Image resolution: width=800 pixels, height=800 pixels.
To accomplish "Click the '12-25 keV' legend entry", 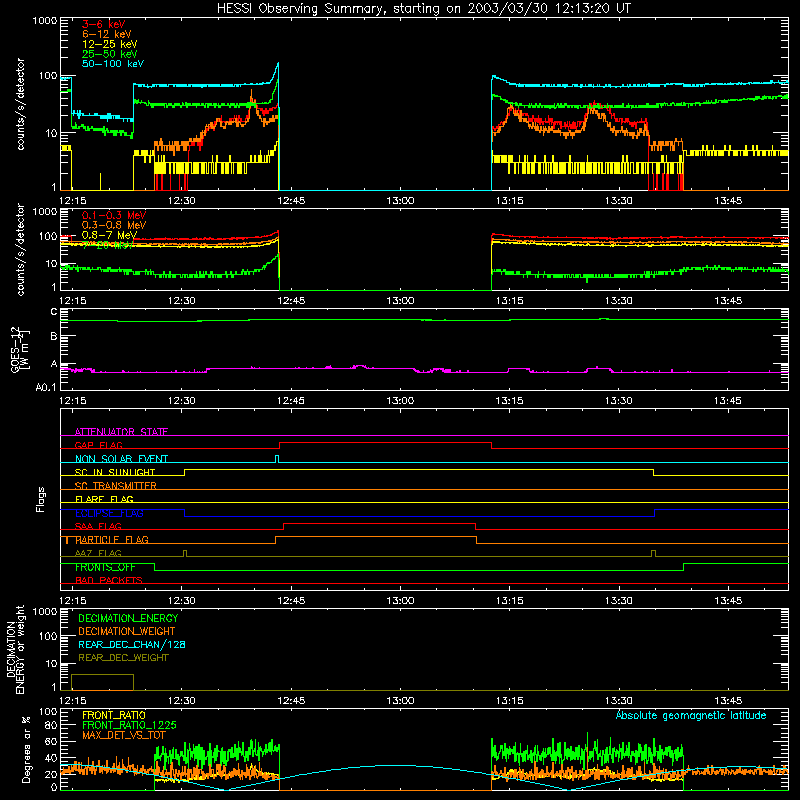I will [109, 44].
